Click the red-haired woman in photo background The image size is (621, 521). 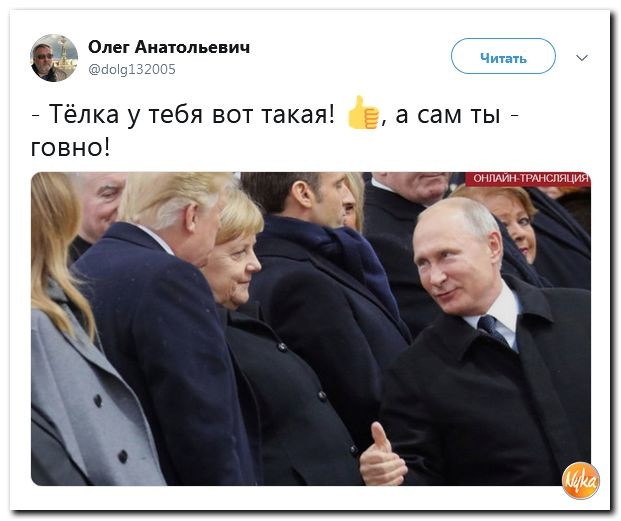point(515,222)
